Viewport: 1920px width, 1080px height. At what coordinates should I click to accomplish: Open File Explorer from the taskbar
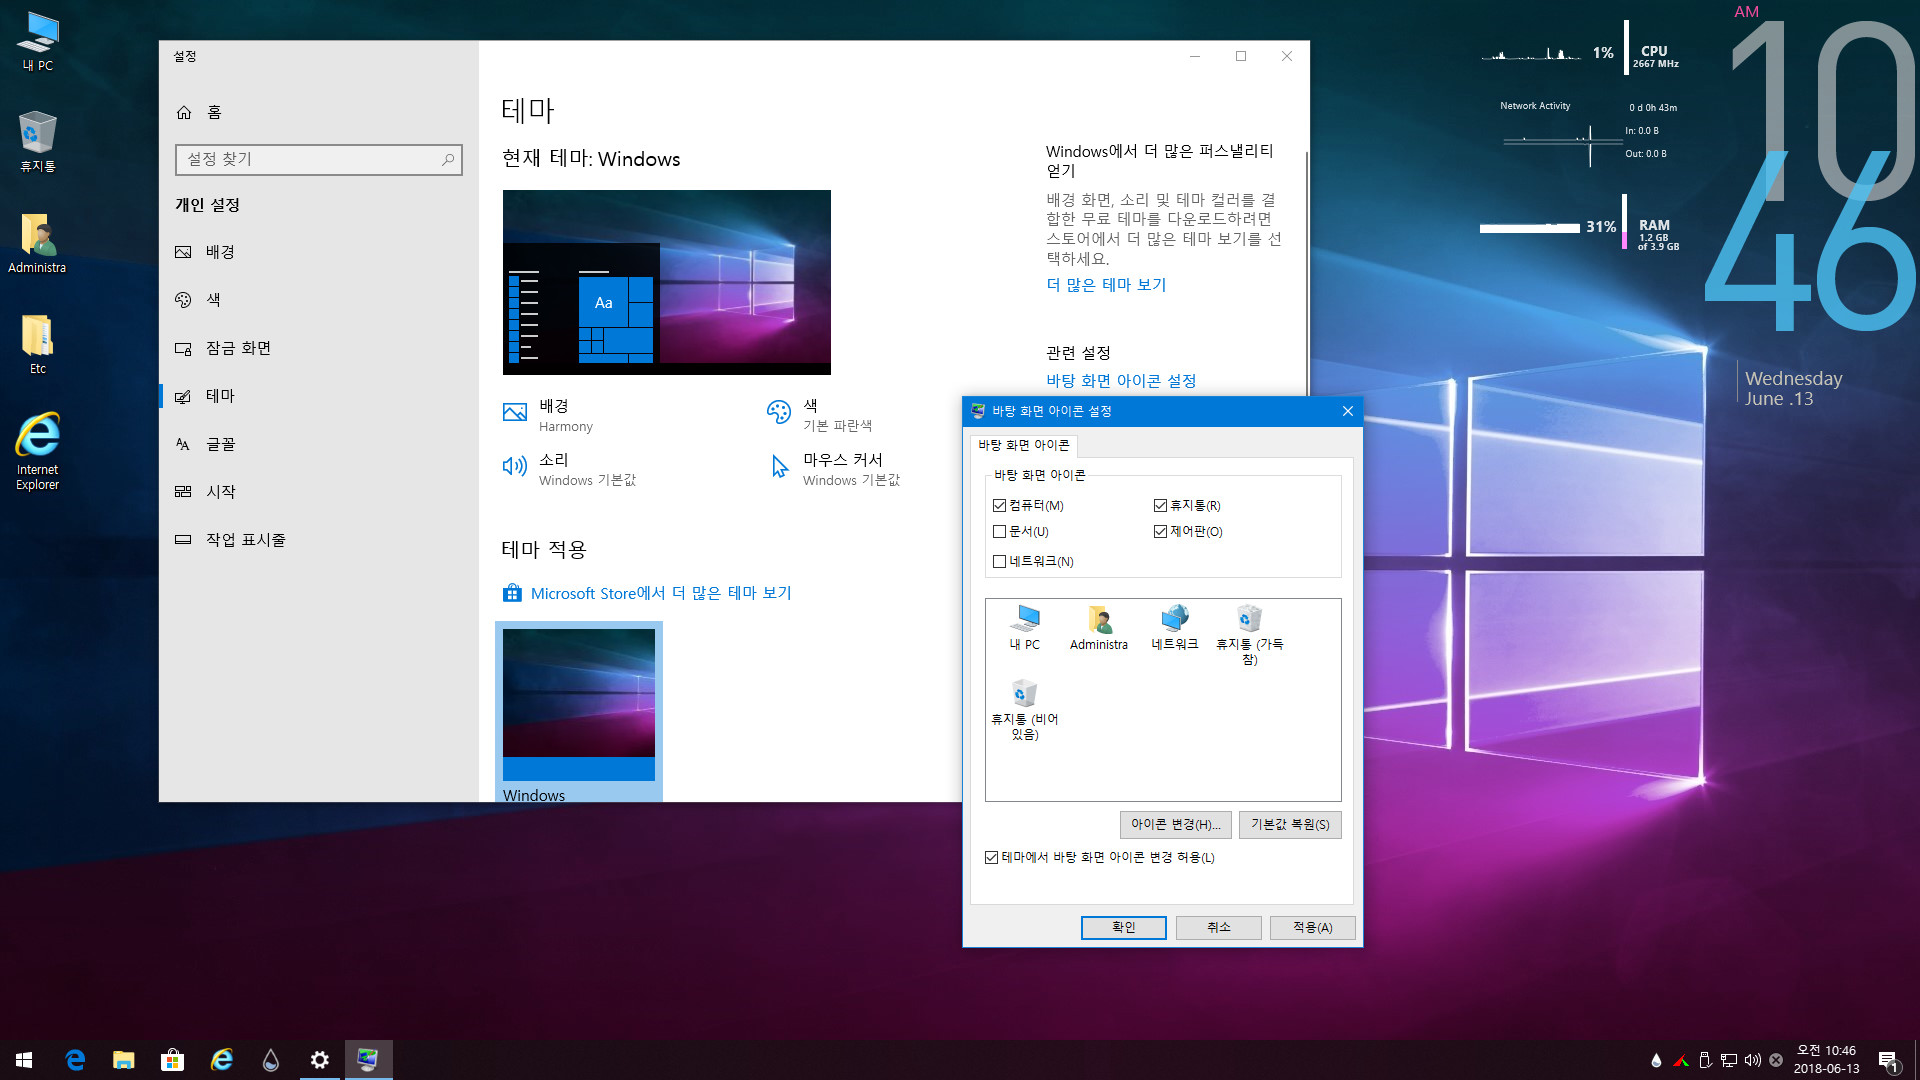(x=124, y=1060)
